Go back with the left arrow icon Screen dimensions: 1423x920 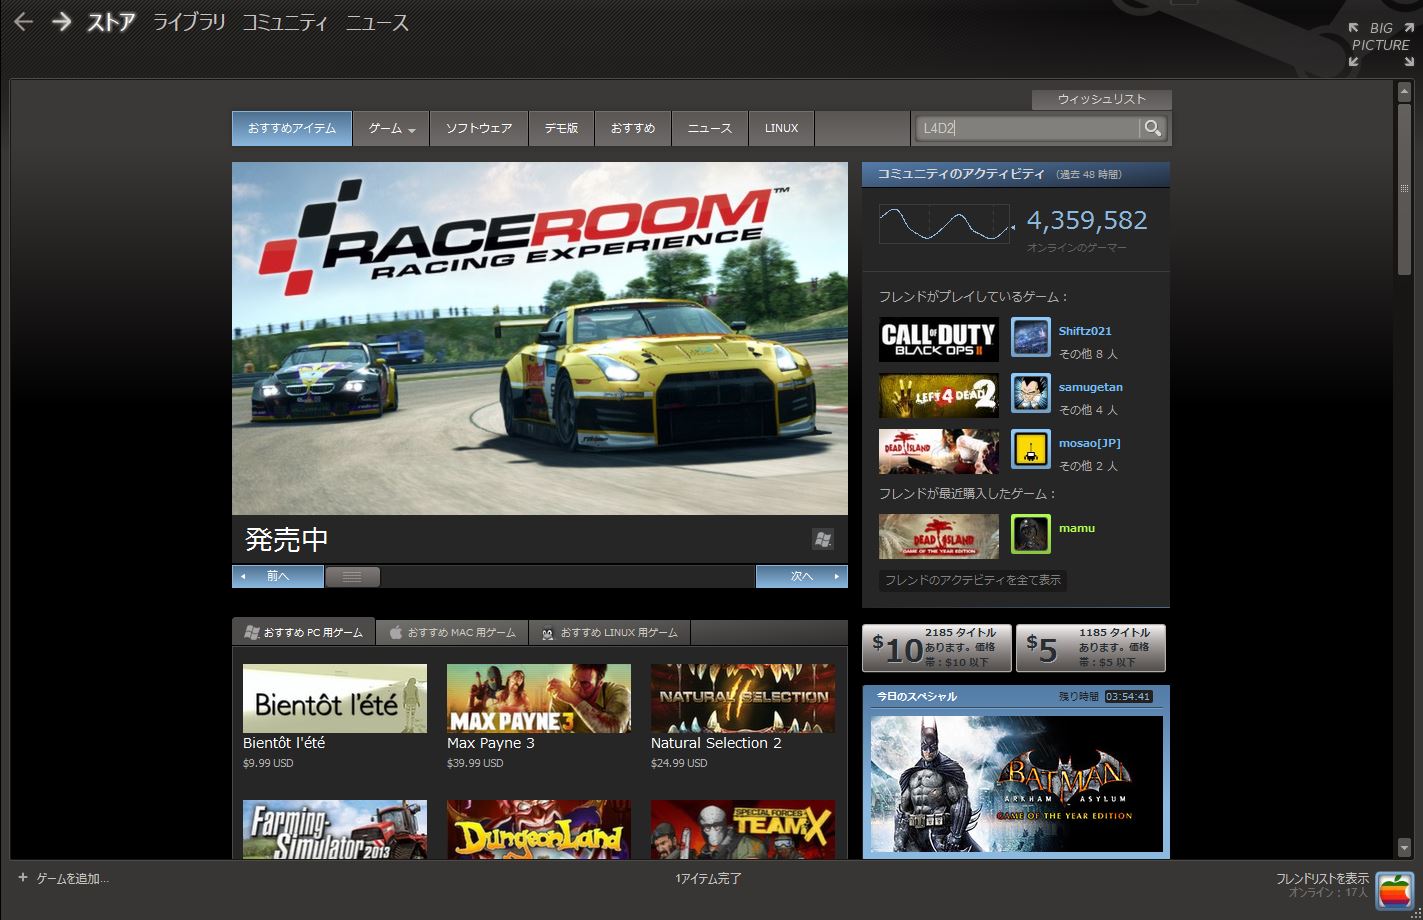(x=23, y=21)
